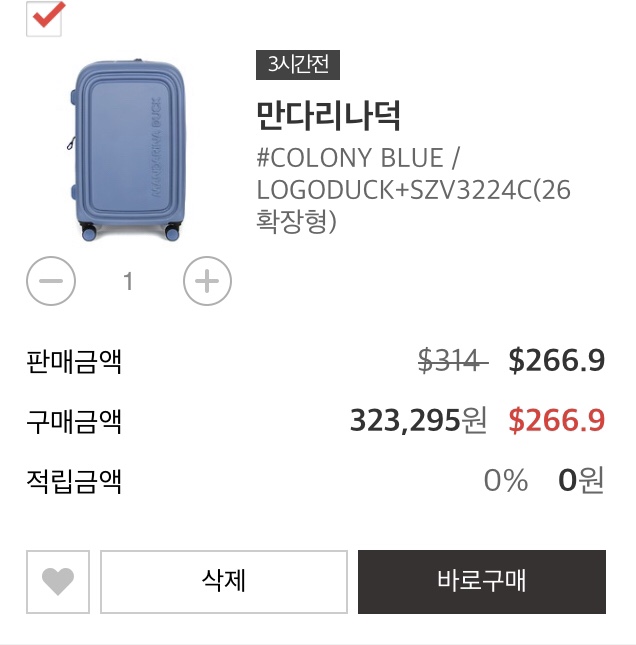The height and width of the screenshot is (645, 636).
Task: Decrease quantity with the minus icon
Action: coord(51,281)
